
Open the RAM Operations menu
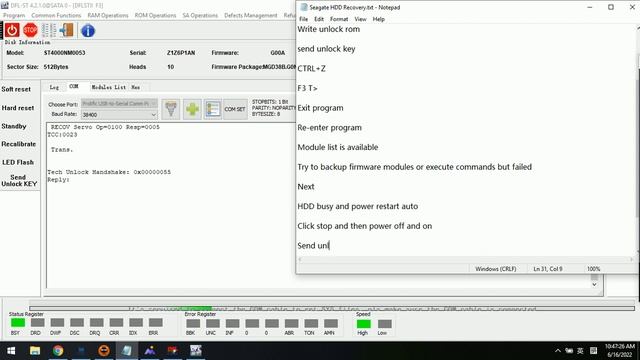[x=108, y=16]
